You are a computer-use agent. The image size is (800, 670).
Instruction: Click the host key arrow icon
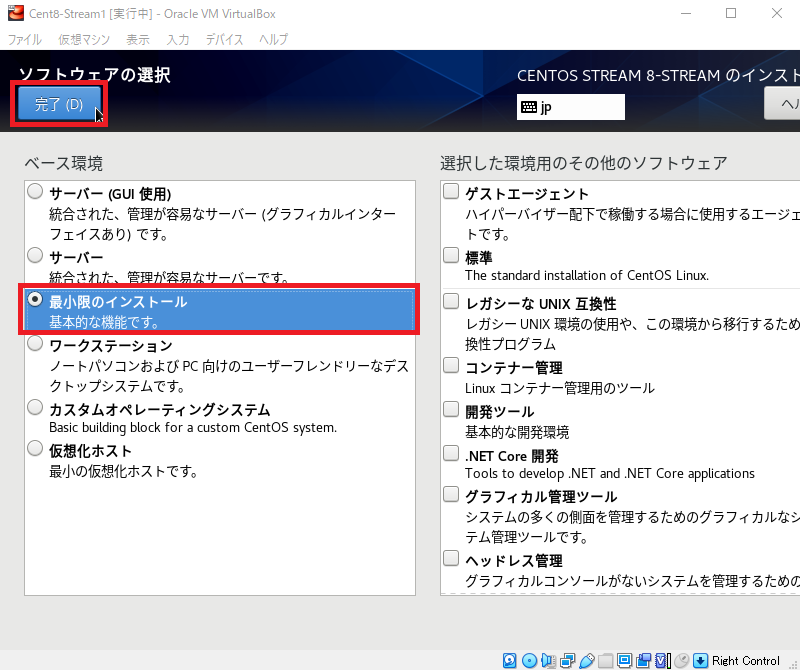(x=701, y=660)
